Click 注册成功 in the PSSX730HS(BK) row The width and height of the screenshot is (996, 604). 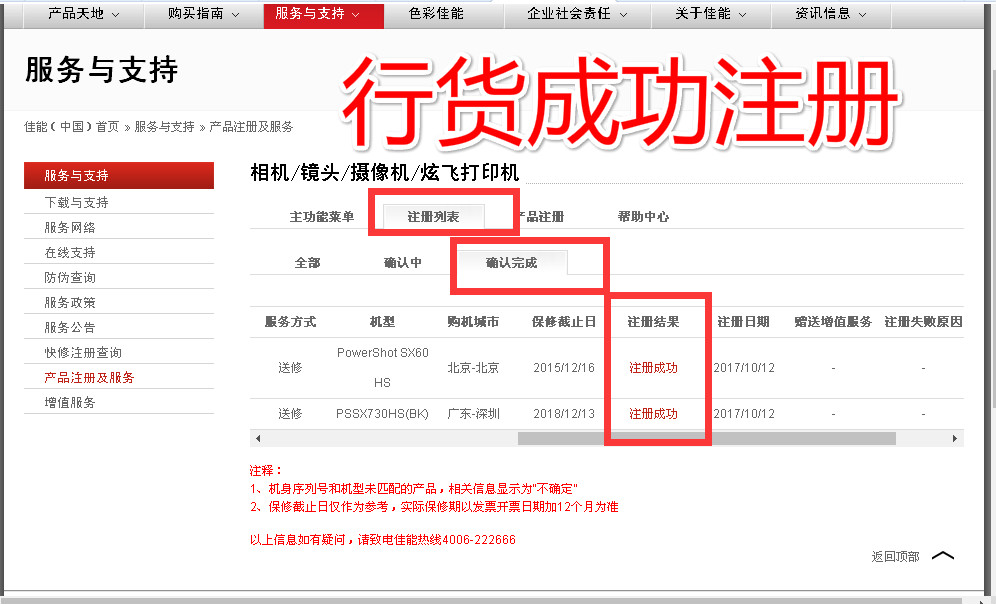click(x=654, y=414)
